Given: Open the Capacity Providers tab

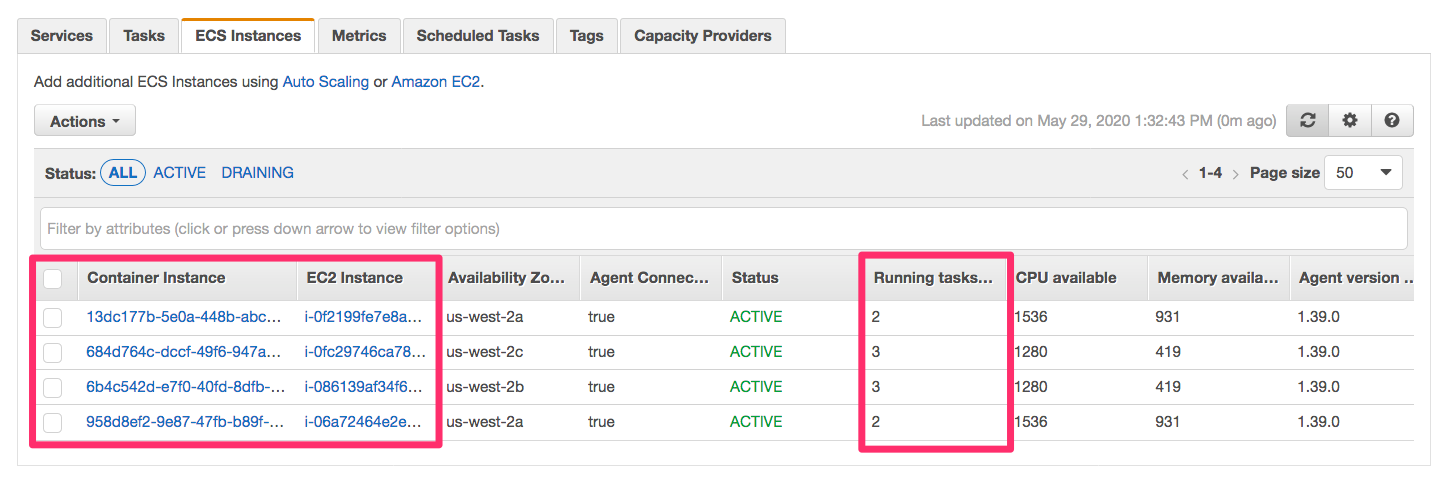Looking at the screenshot, I should click(702, 36).
